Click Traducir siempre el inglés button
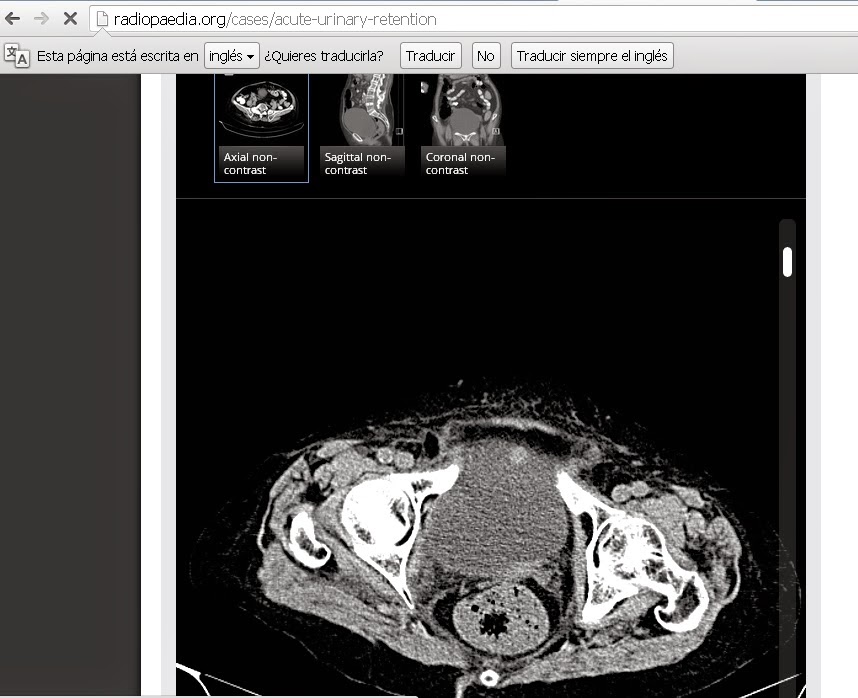The height and width of the screenshot is (698, 858). tap(592, 56)
